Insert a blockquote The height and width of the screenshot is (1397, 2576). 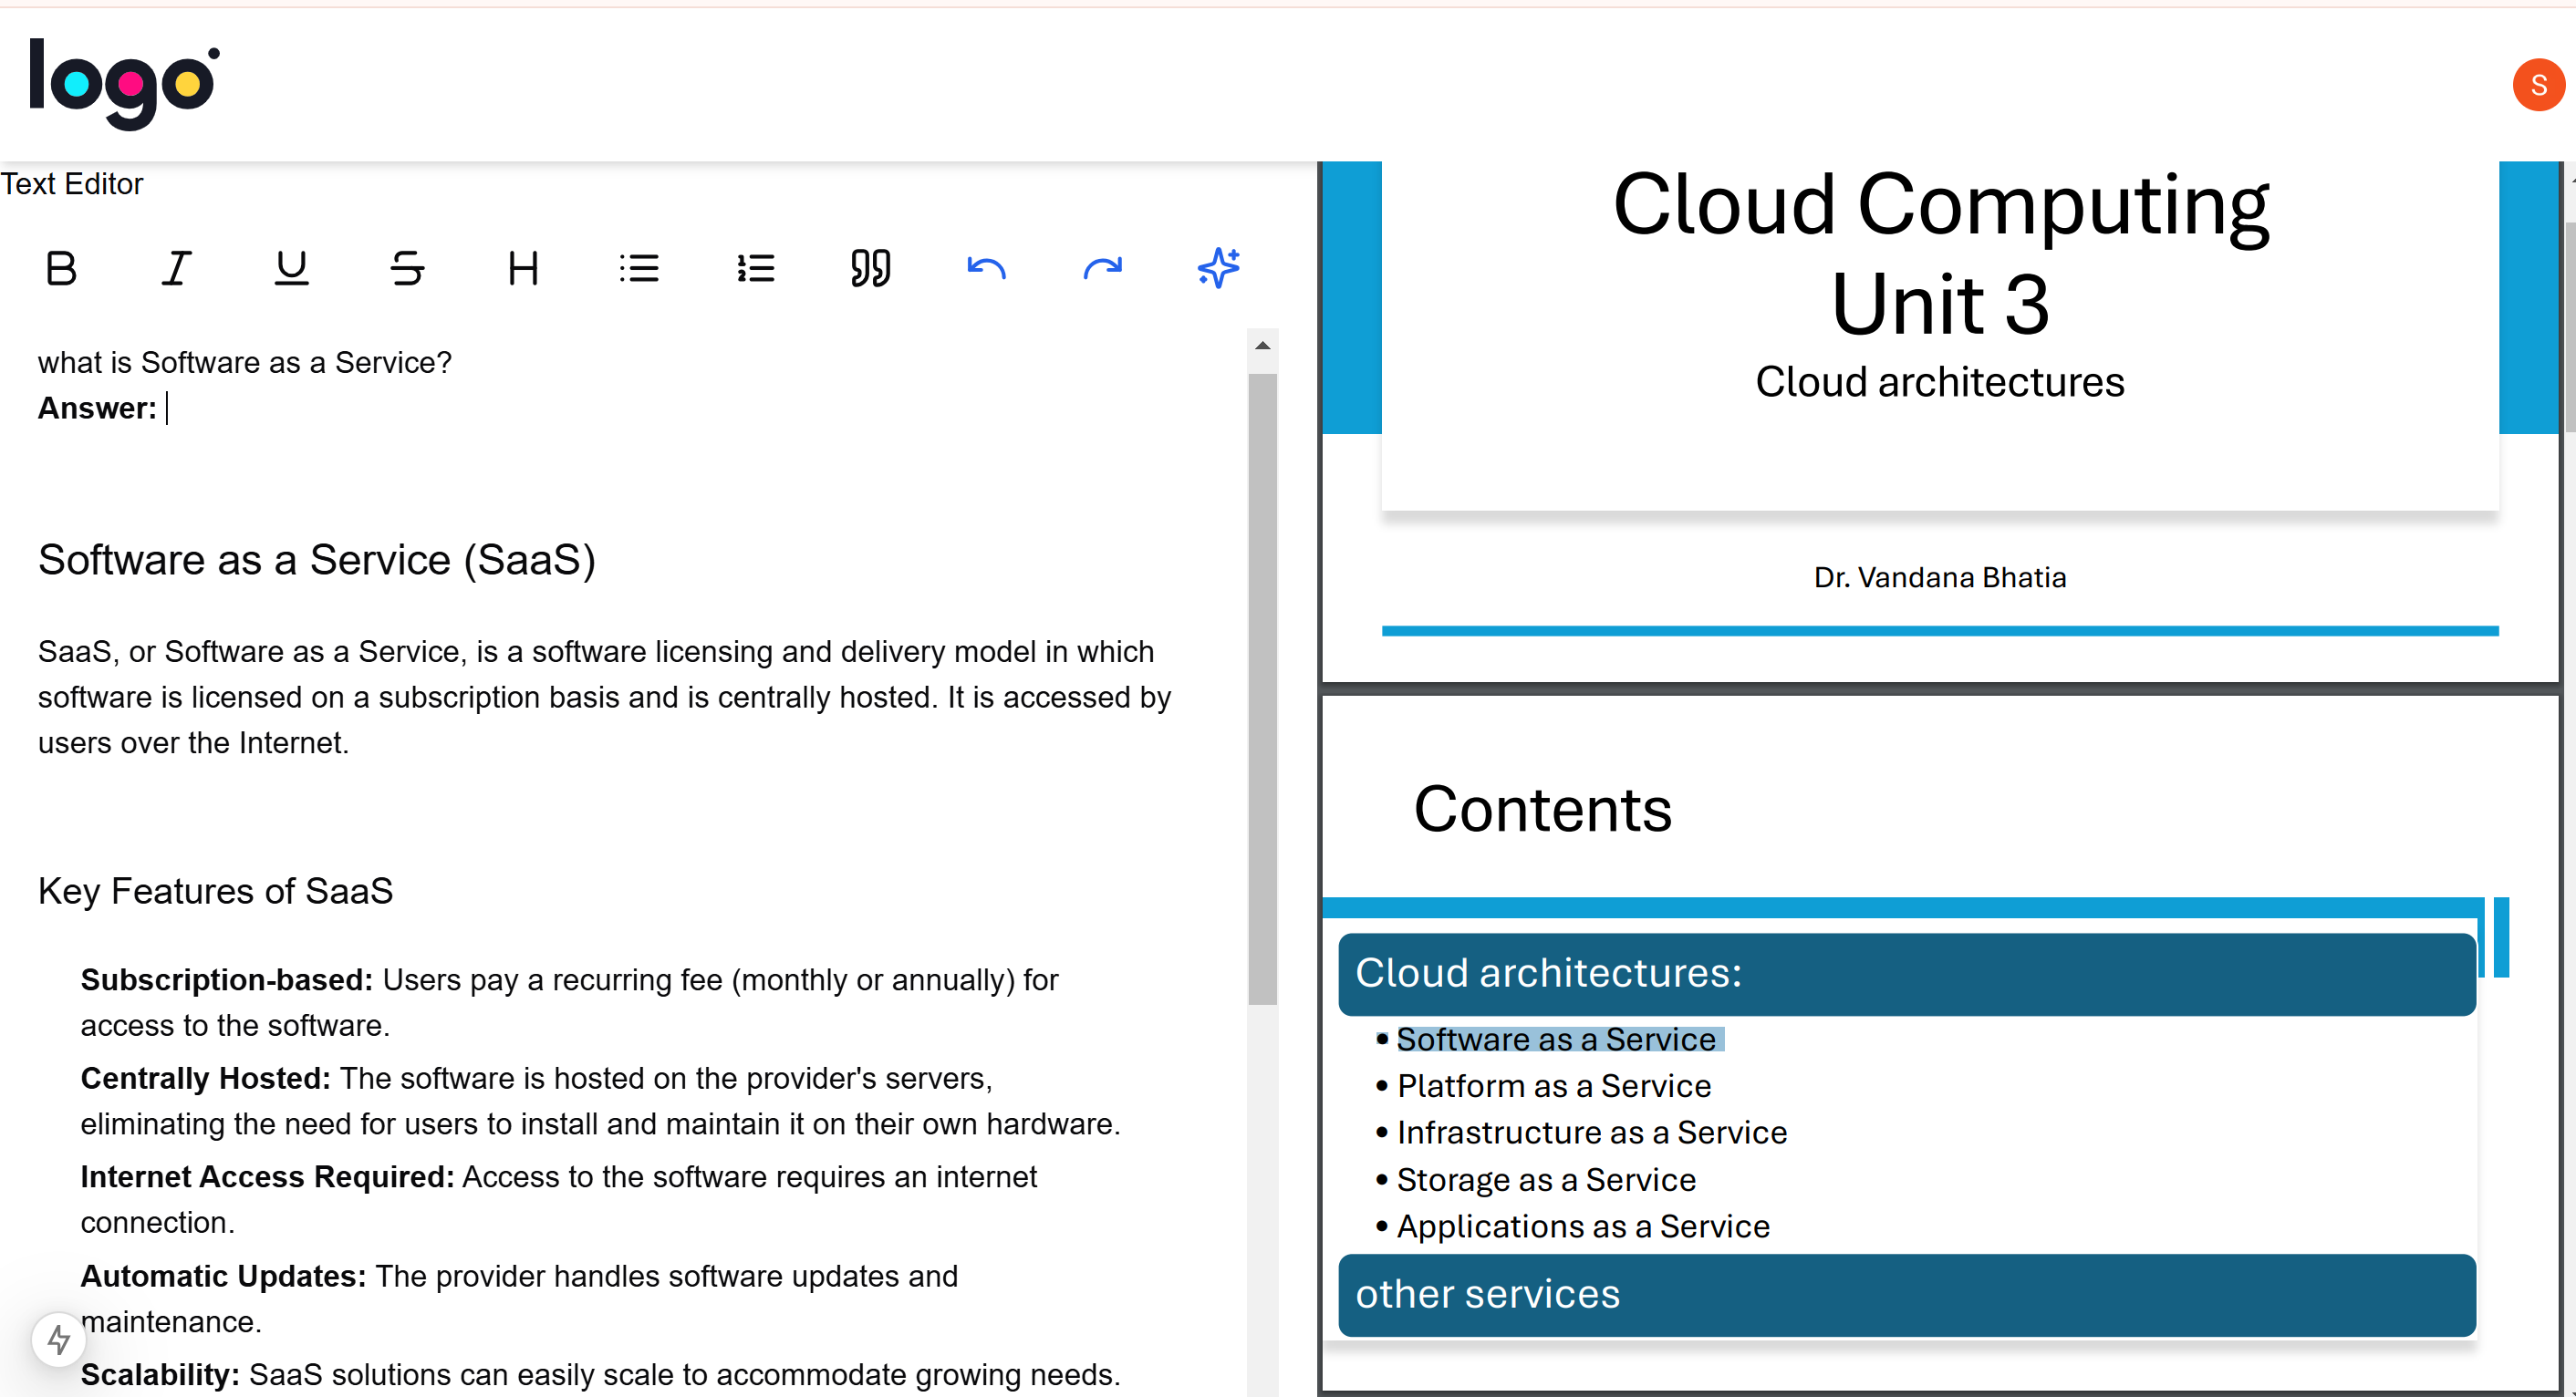pyautogui.click(x=870, y=268)
